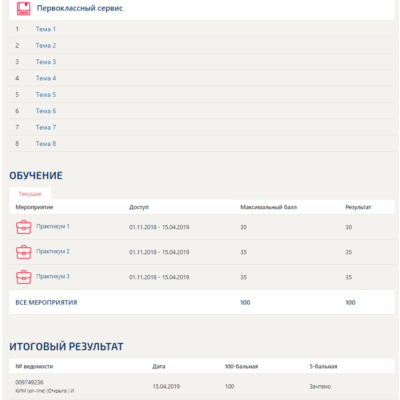Open the Практикум 3 link
Image resolution: width=400 pixels, height=400 pixels.
click(x=53, y=276)
